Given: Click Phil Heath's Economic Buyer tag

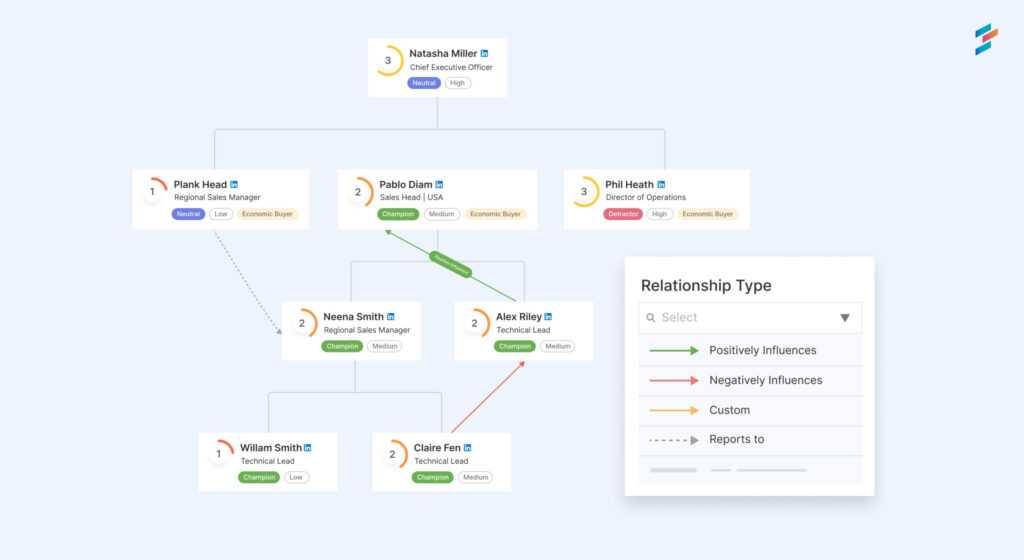Looking at the screenshot, I should pos(707,214).
